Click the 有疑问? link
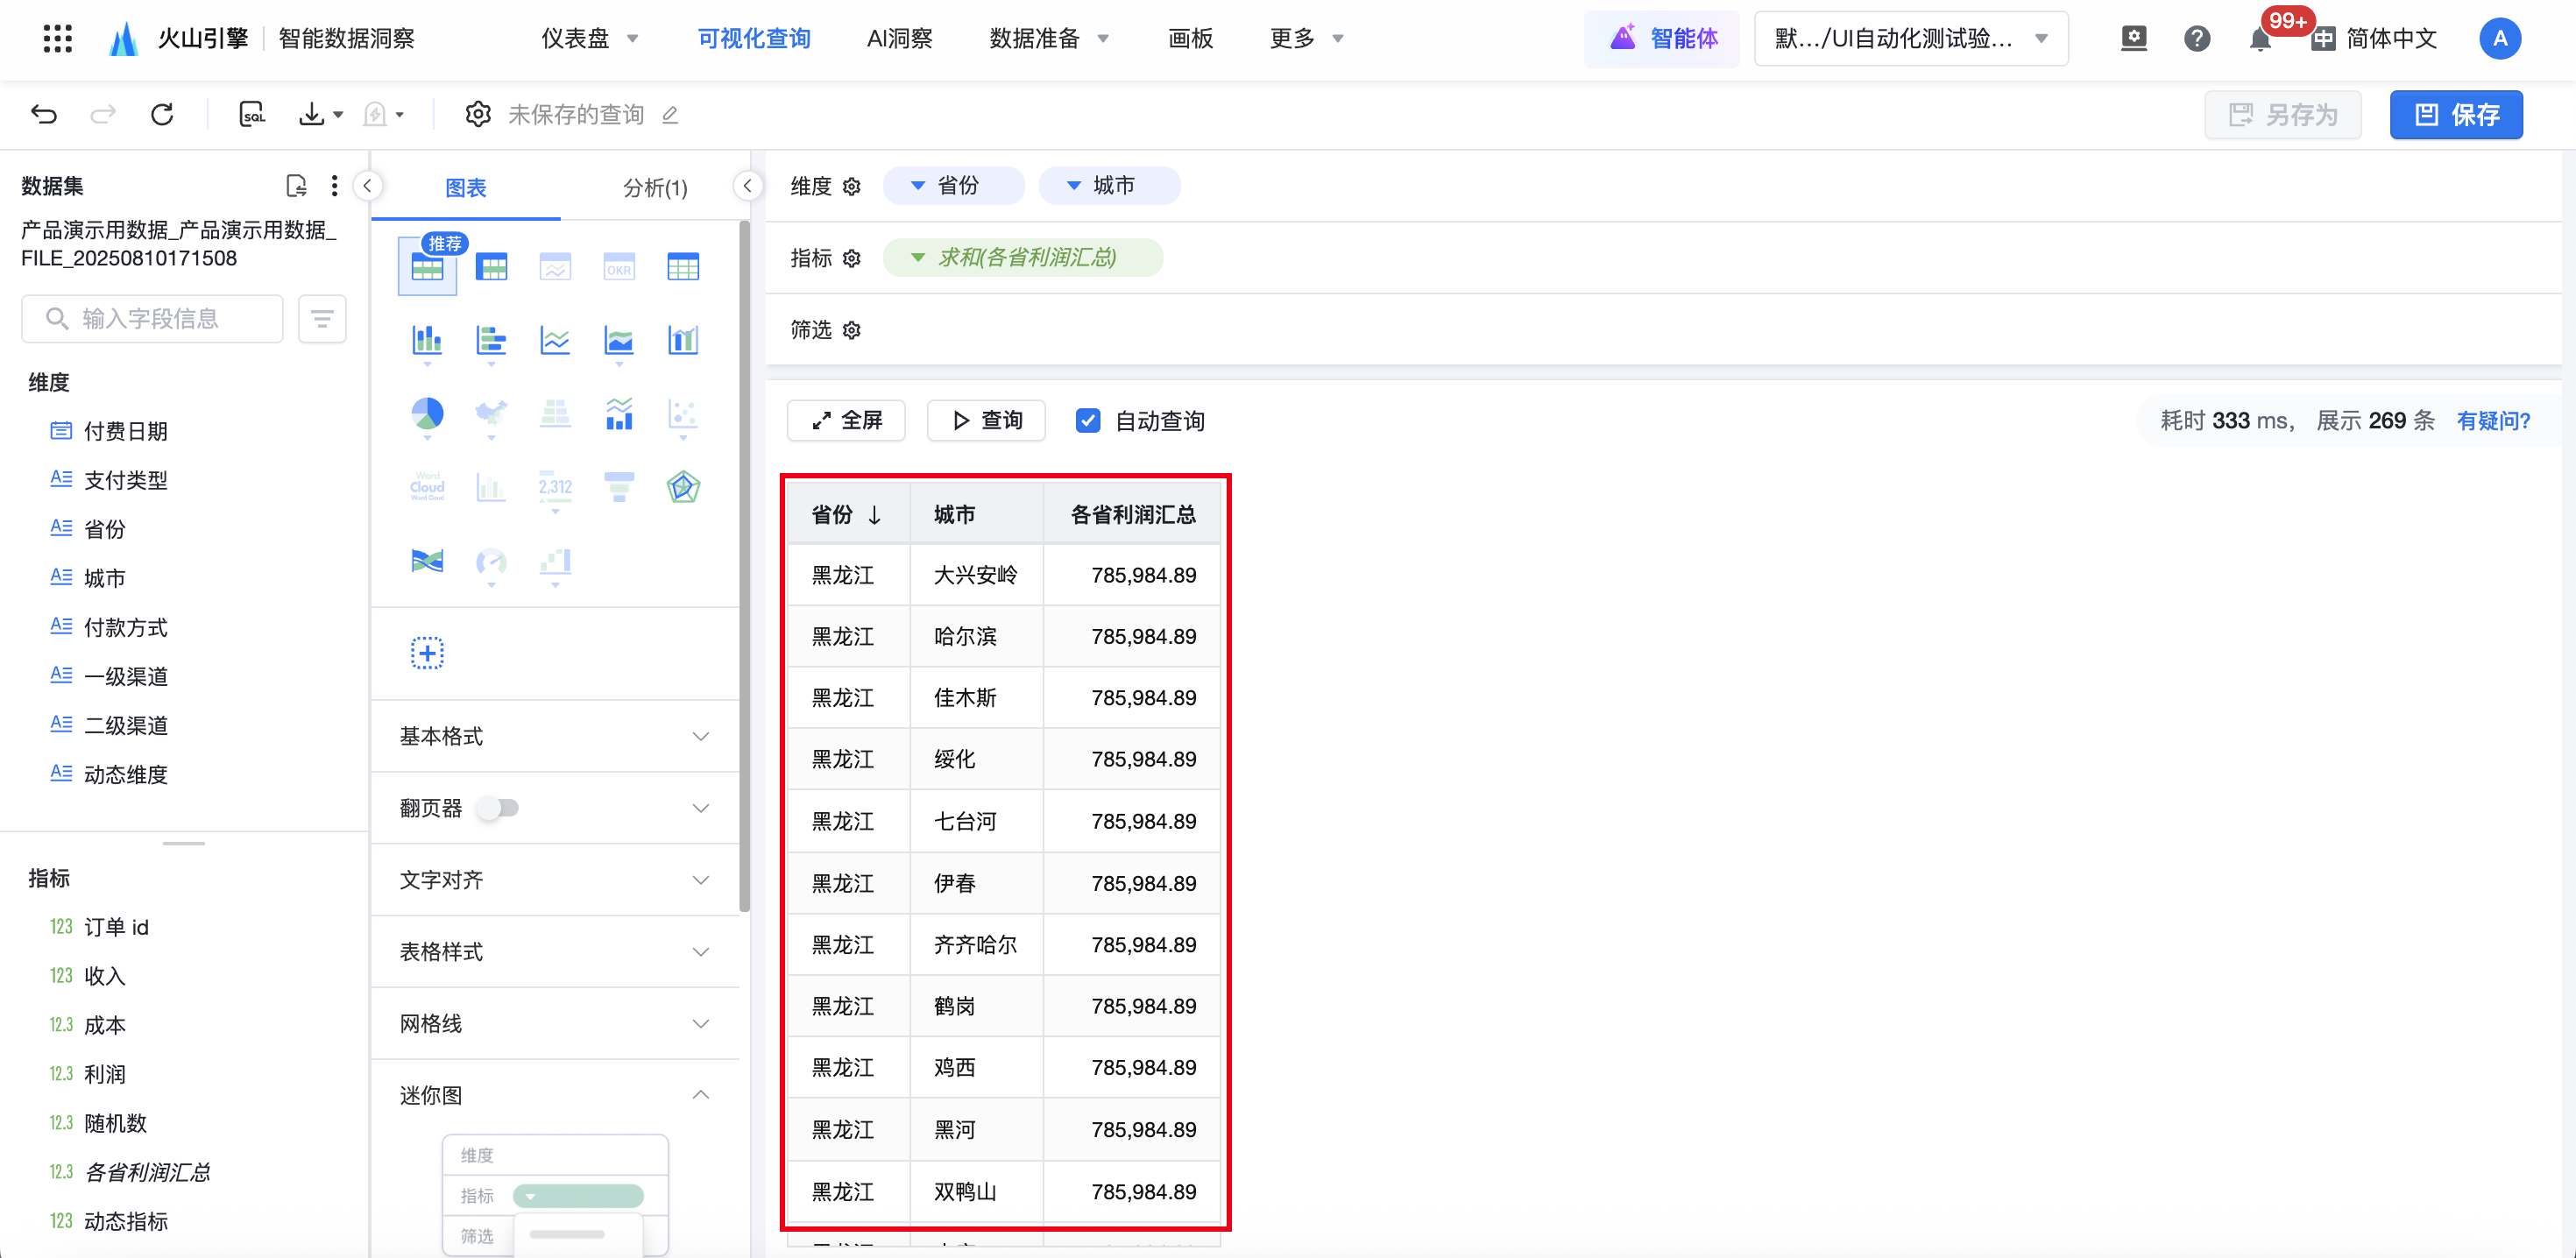Image resolution: width=2576 pixels, height=1258 pixels. tap(2492, 421)
